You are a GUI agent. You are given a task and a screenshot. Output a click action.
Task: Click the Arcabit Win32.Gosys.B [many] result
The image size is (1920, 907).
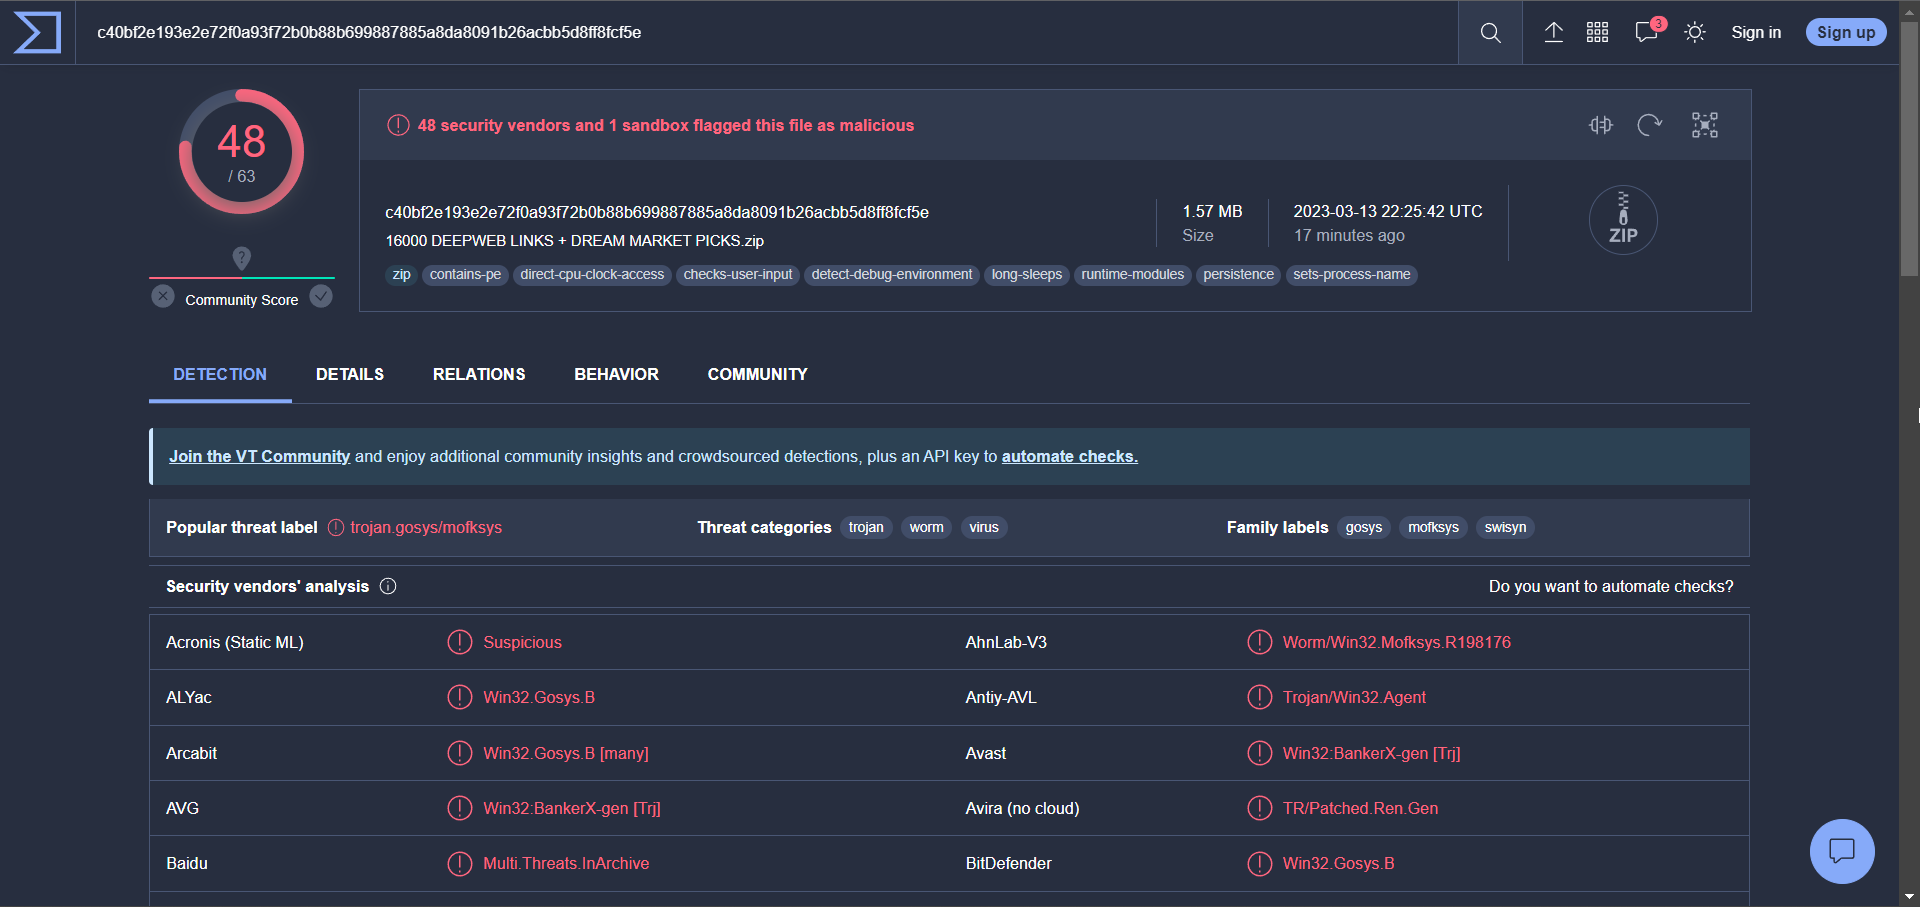566,753
